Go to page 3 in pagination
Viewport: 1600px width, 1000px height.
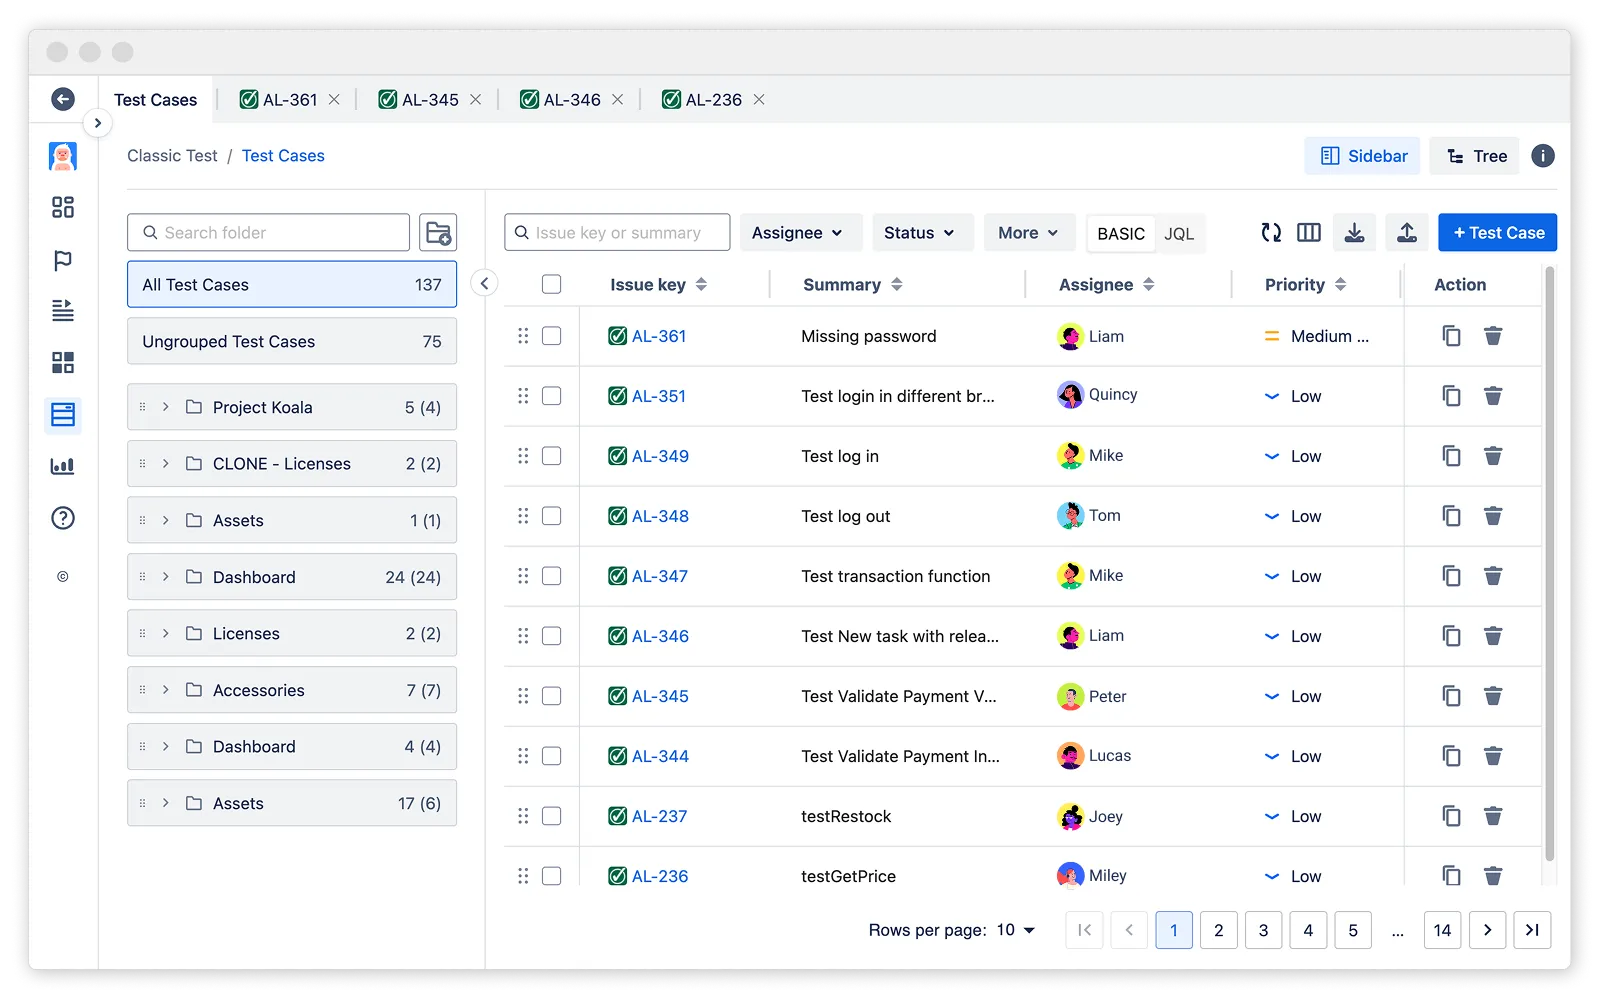1263,930
